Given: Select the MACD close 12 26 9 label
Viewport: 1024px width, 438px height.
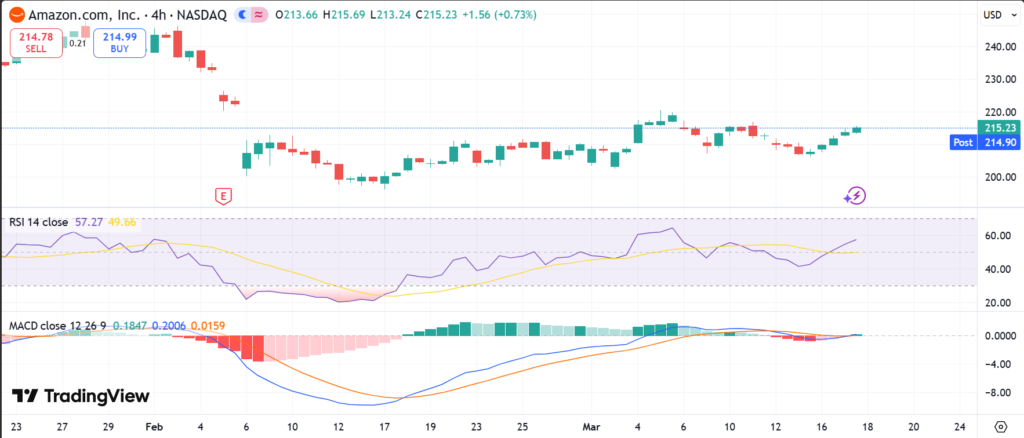Looking at the screenshot, I should click(58, 326).
